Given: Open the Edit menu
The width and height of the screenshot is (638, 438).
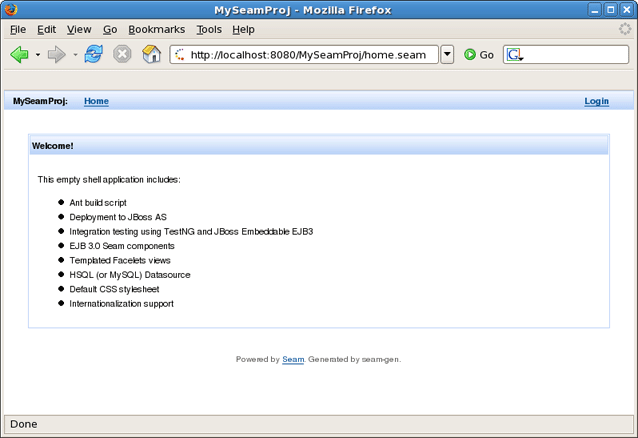Looking at the screenshot, I should point(46,29).
